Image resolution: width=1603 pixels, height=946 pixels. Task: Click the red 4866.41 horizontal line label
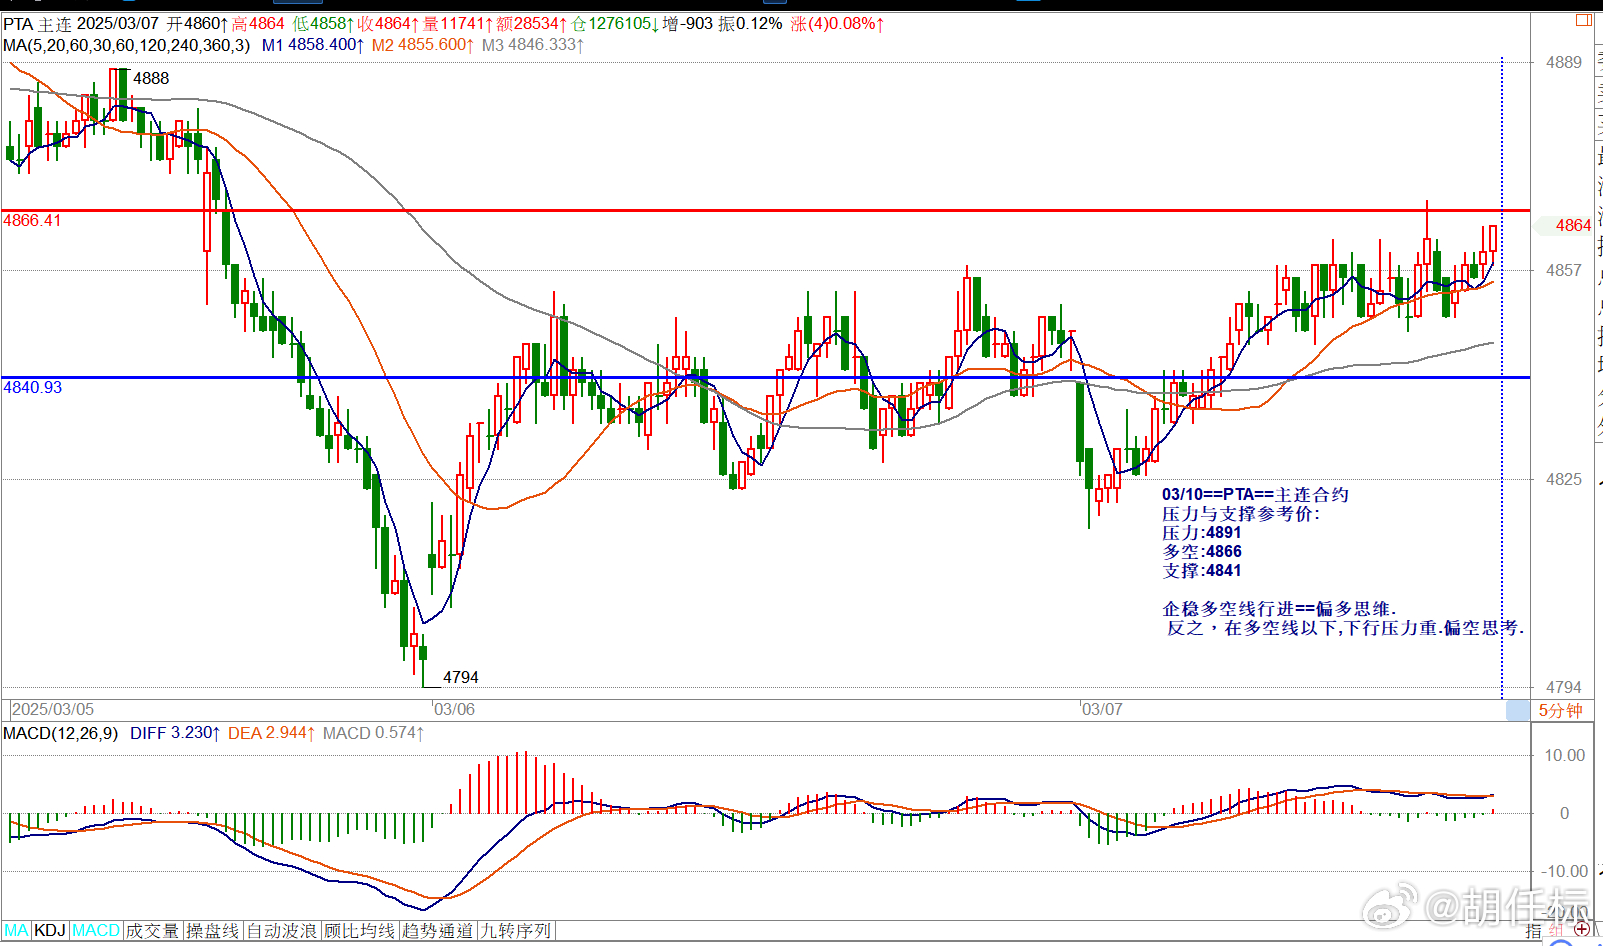pos(32,220)
